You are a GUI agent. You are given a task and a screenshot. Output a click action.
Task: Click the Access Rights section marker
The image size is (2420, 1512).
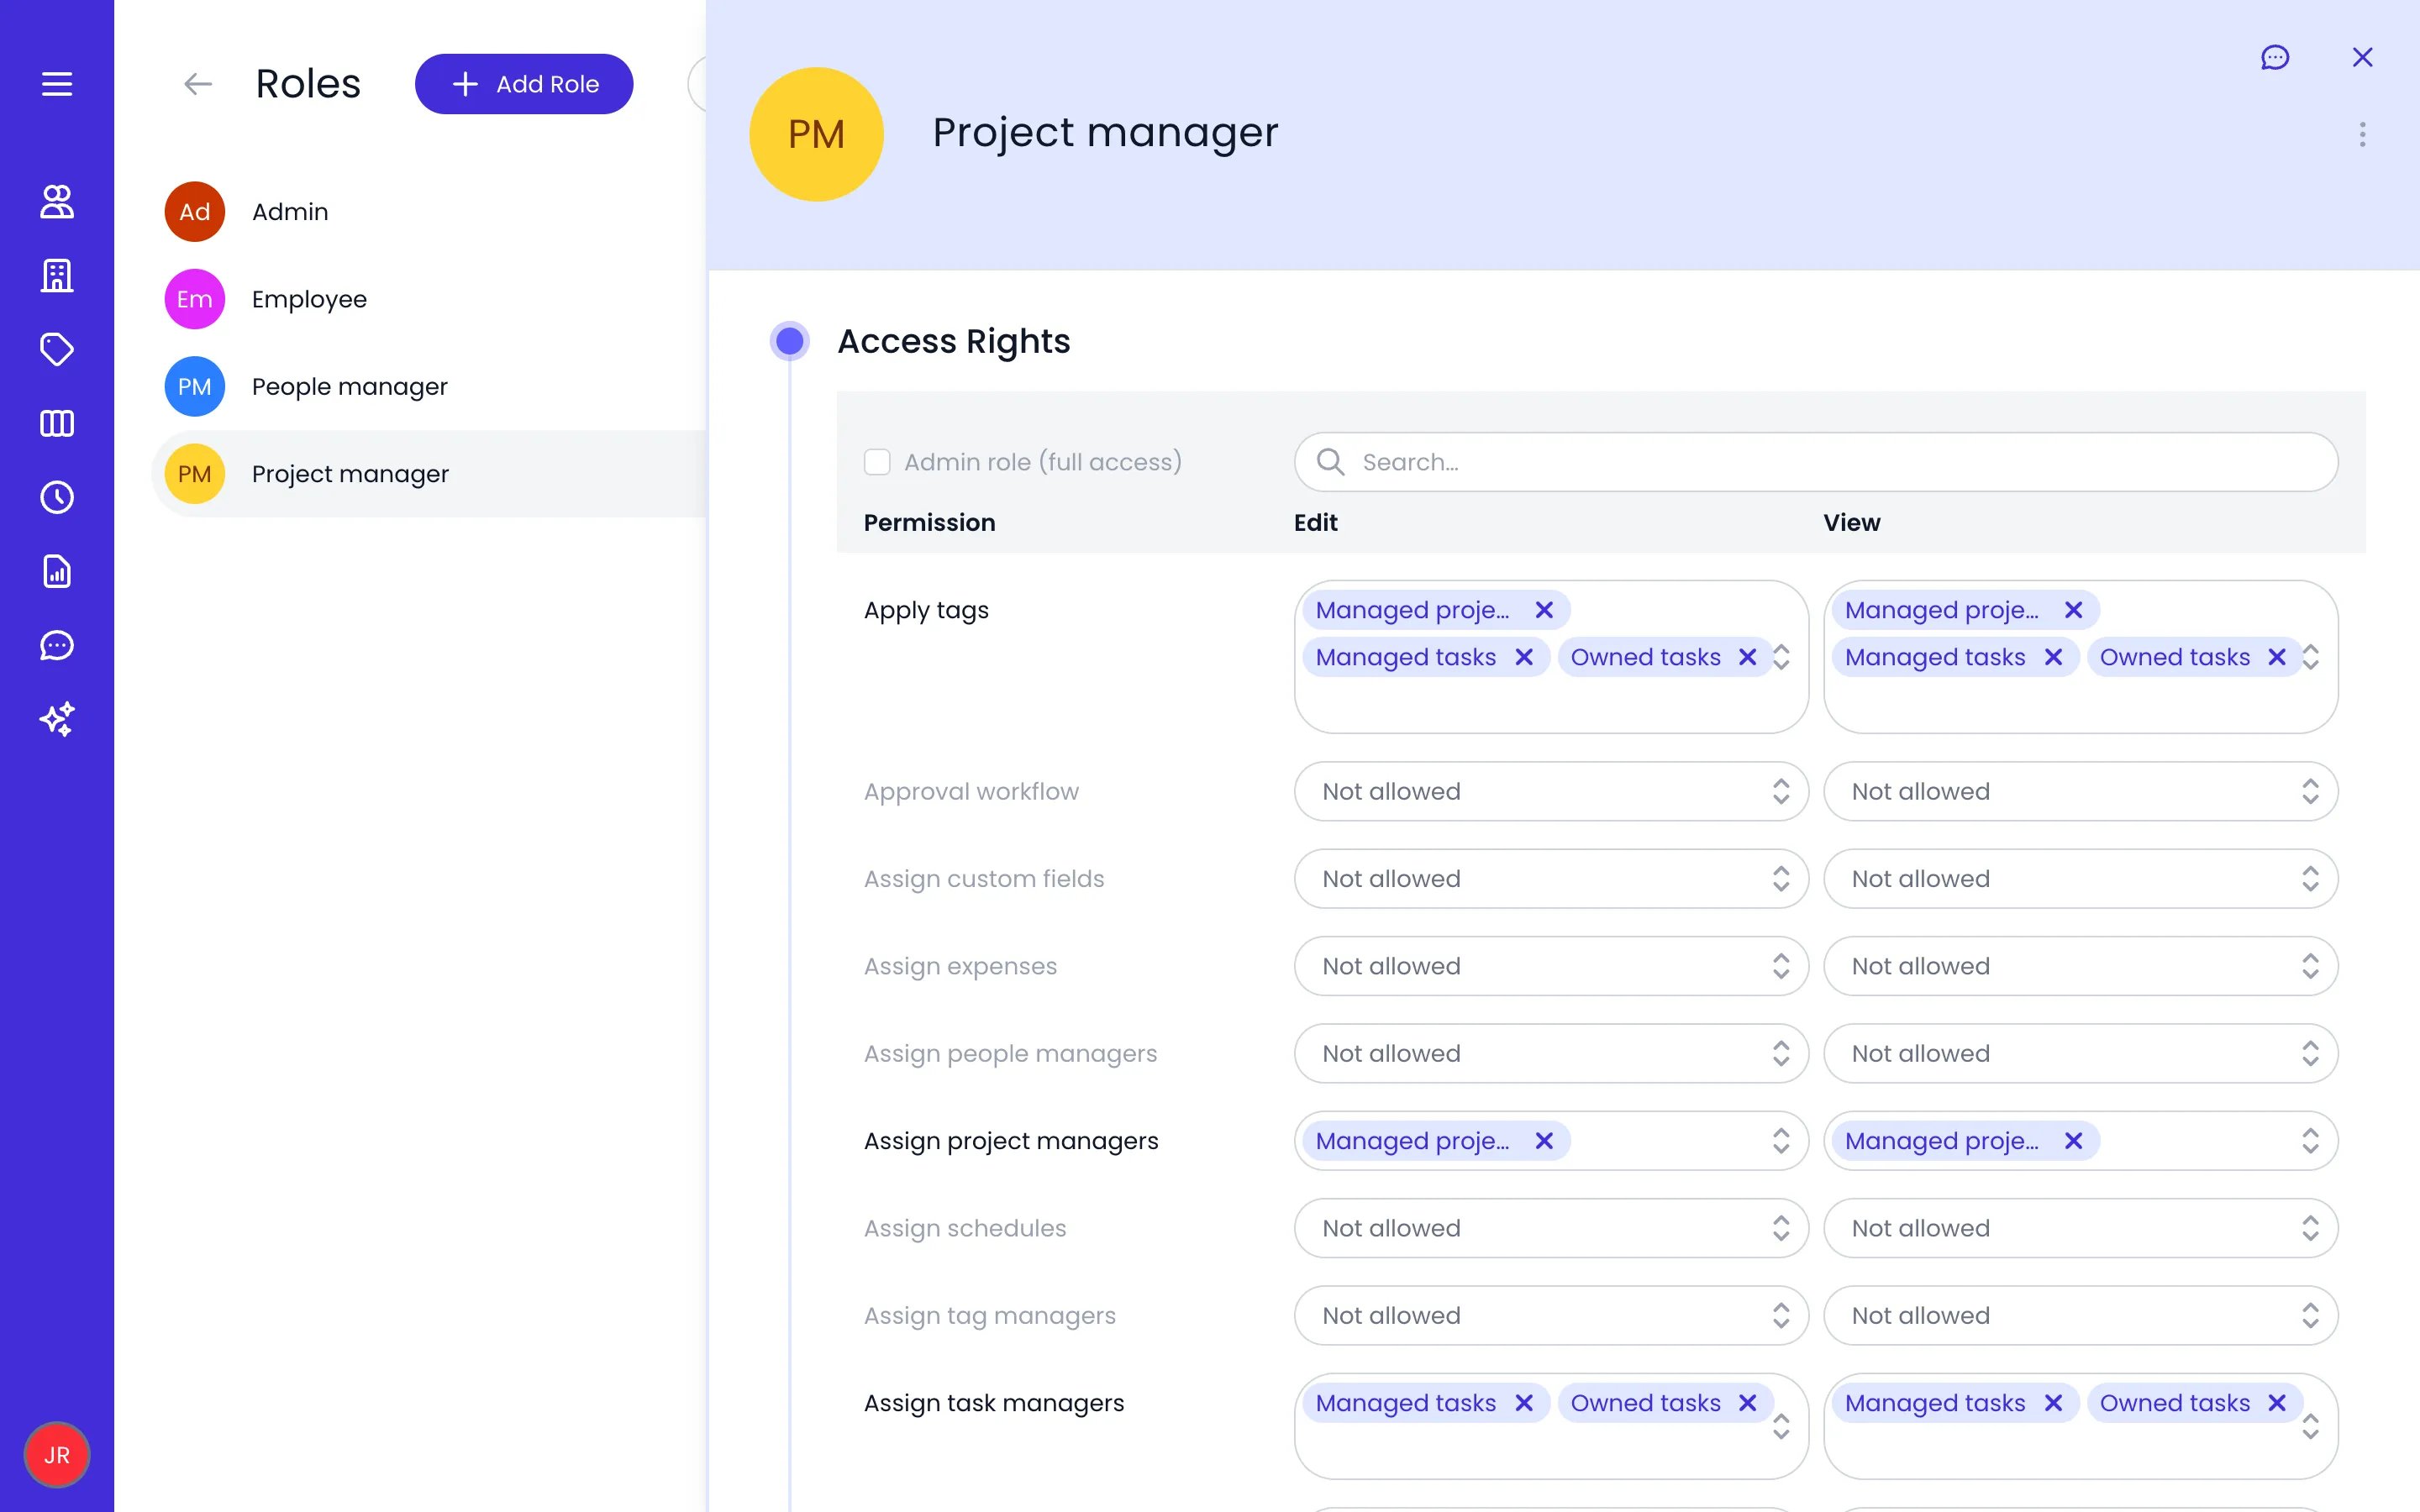(790, 341)
